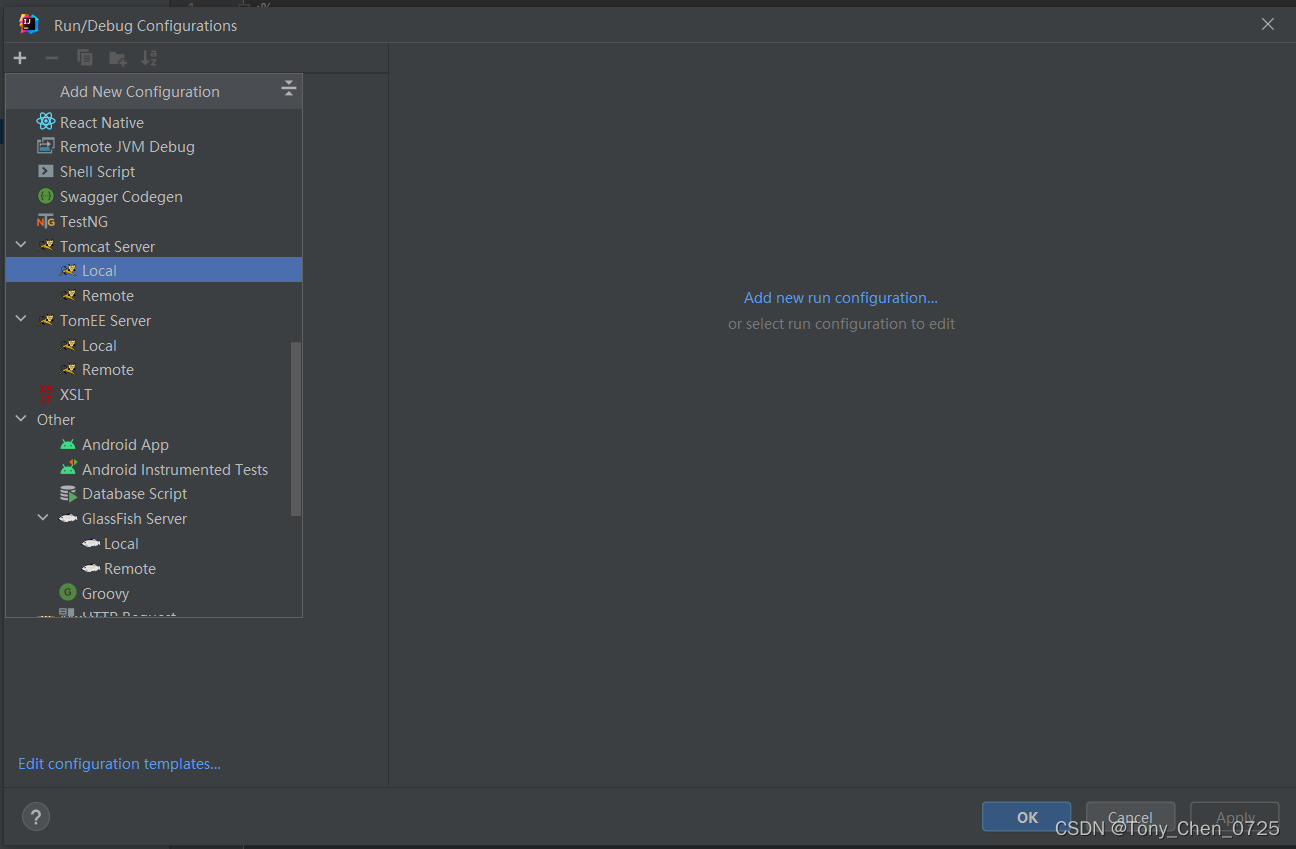Click the Remote JVM Debug icon
Screen dimensions: 1296x849
(45, 146)
